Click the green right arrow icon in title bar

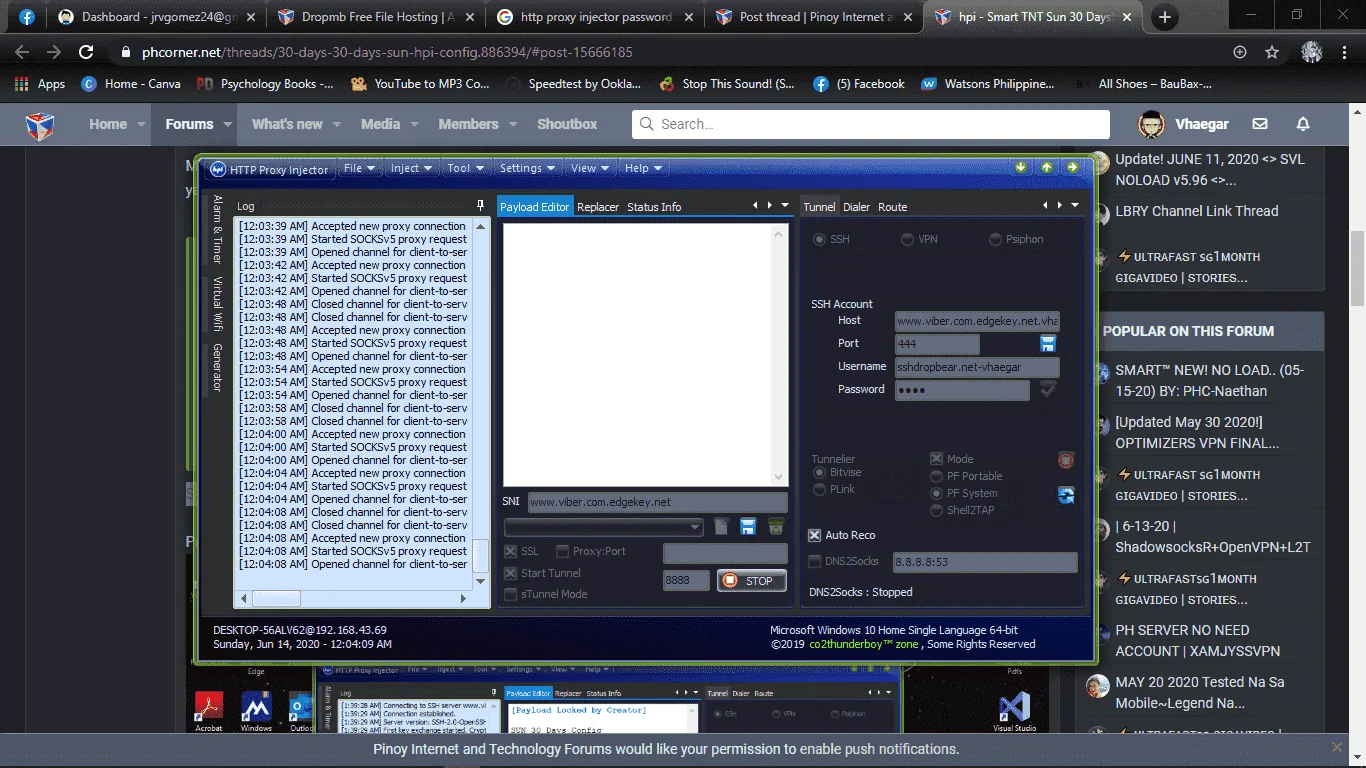[1072, 168]
